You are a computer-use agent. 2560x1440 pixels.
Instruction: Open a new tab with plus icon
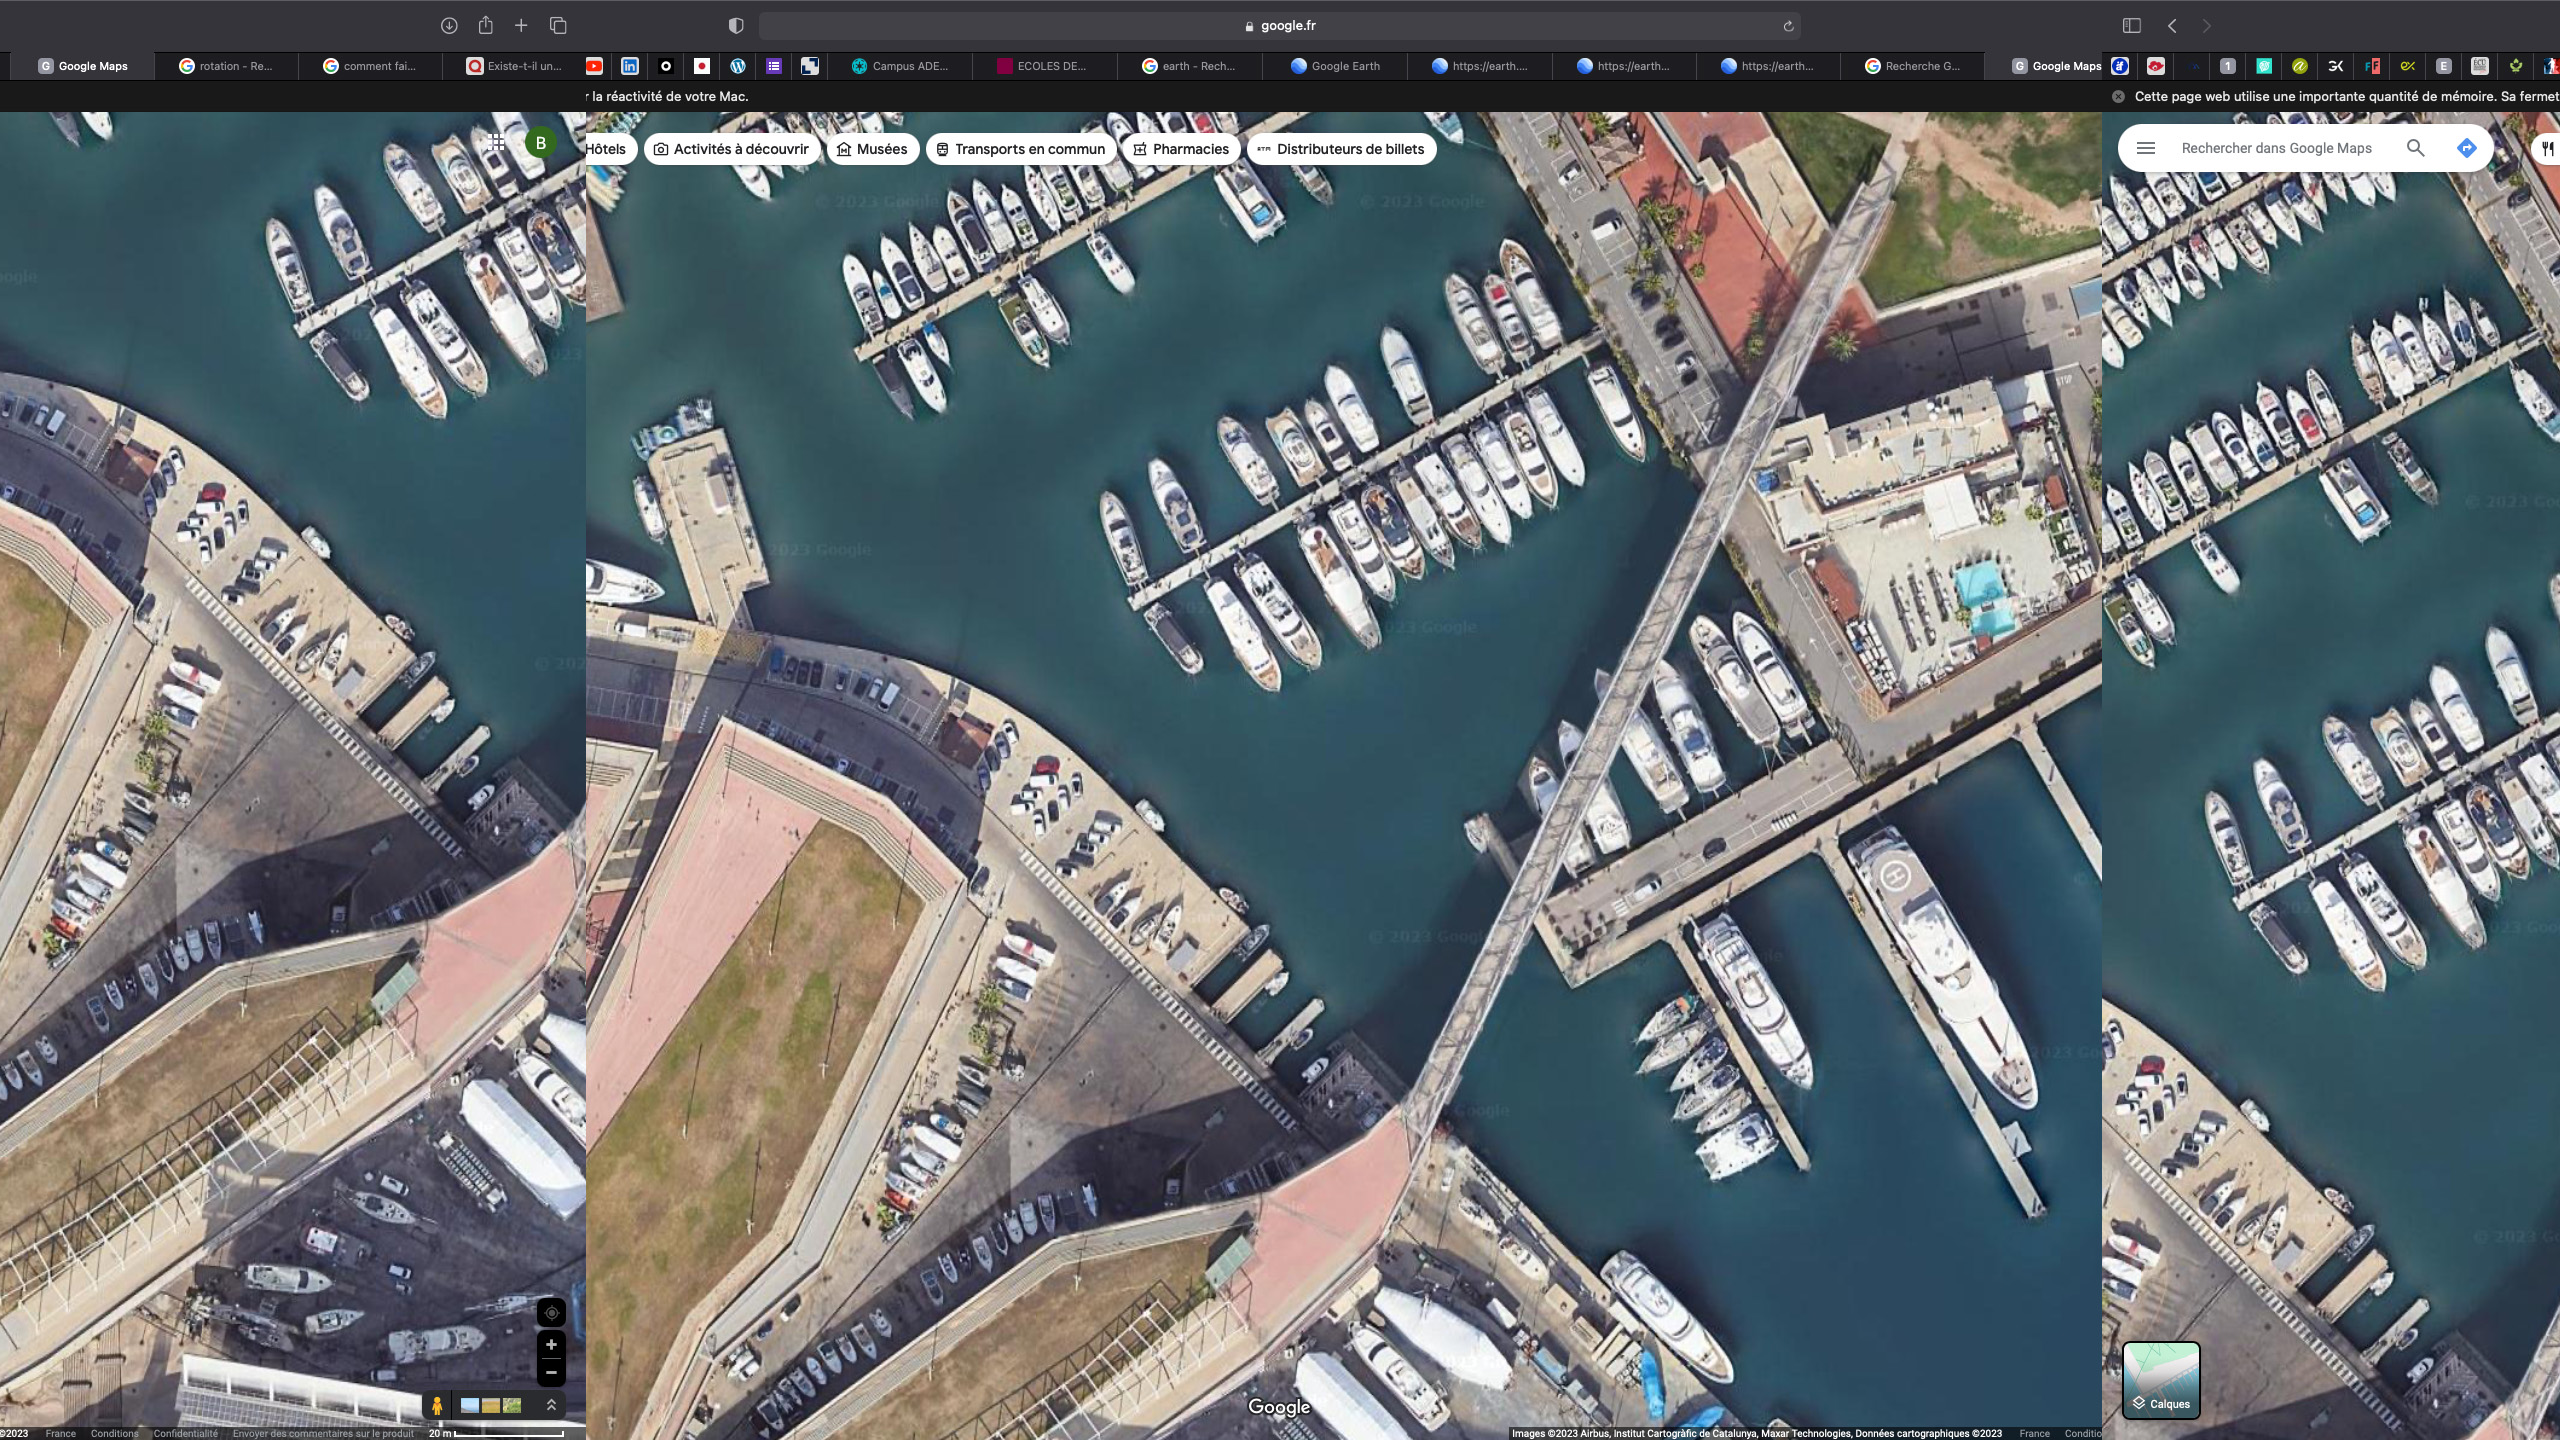coord(521,25)
